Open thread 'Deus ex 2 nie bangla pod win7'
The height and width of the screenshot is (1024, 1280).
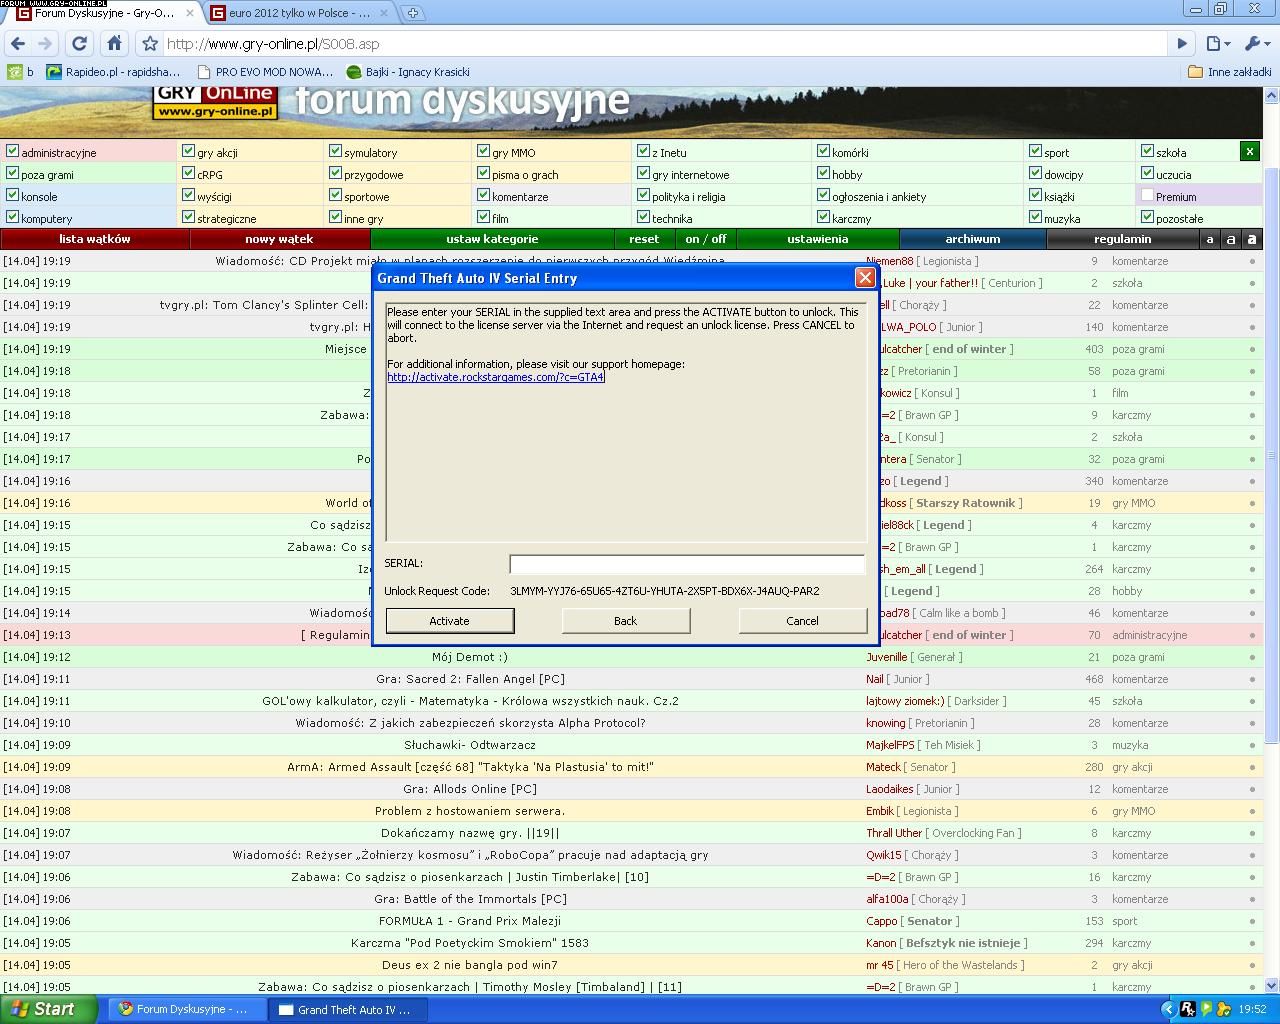[x=470, y=965]
